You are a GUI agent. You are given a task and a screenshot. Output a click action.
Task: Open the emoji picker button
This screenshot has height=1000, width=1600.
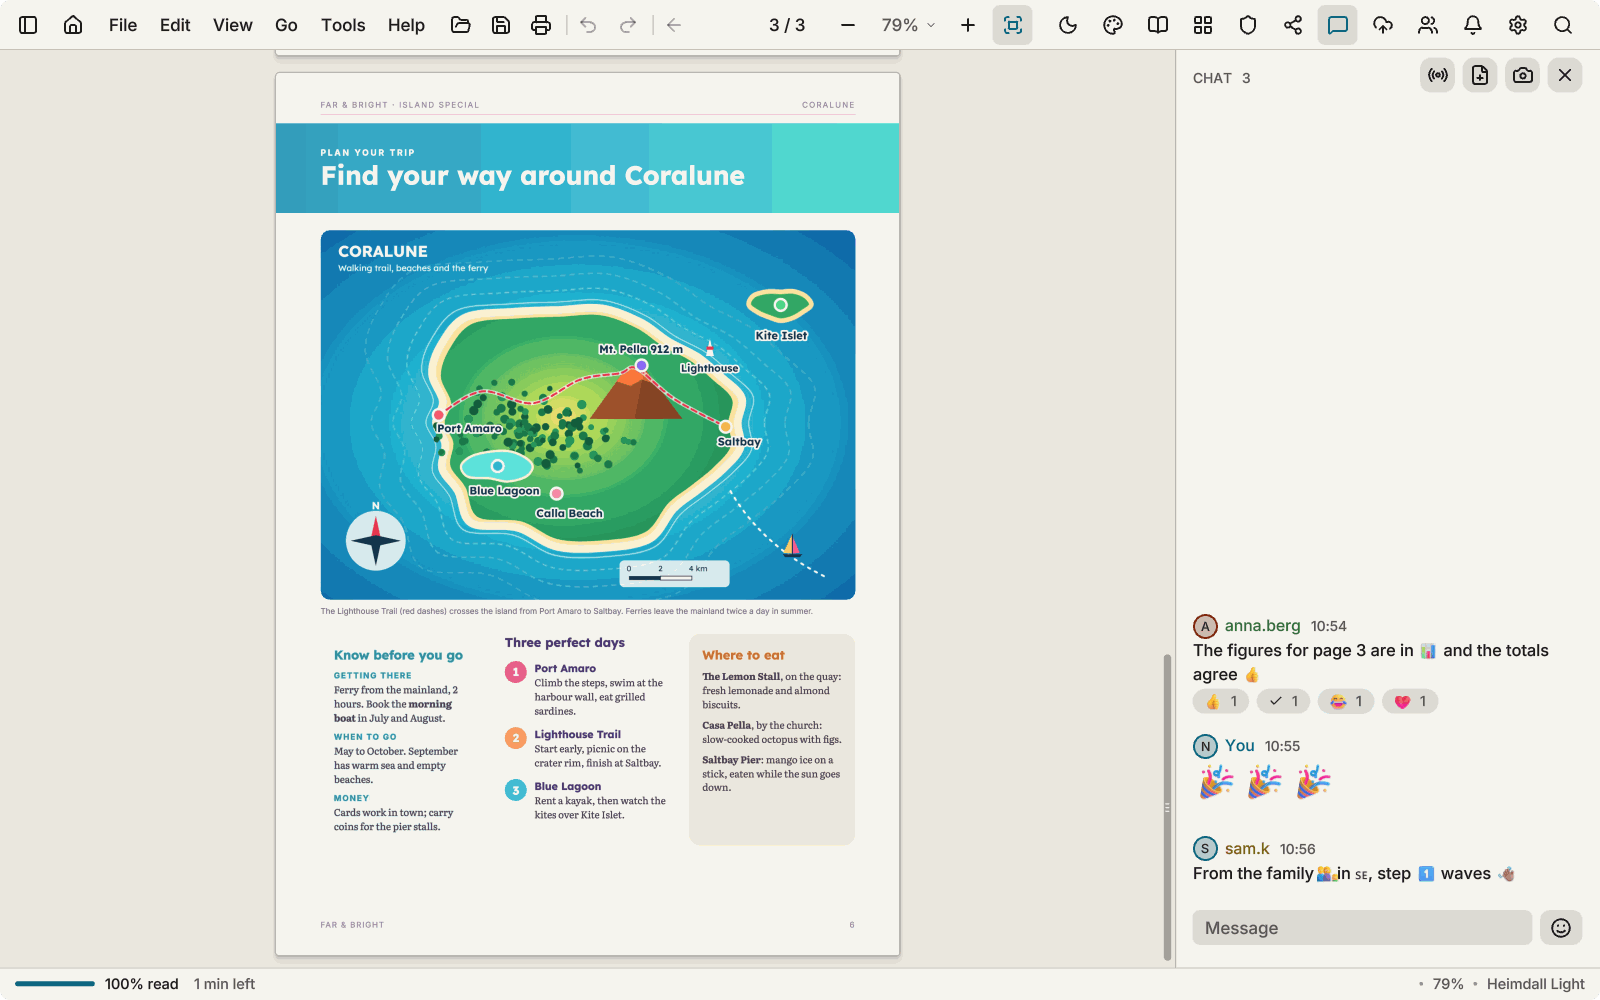tap(1561, 928)
